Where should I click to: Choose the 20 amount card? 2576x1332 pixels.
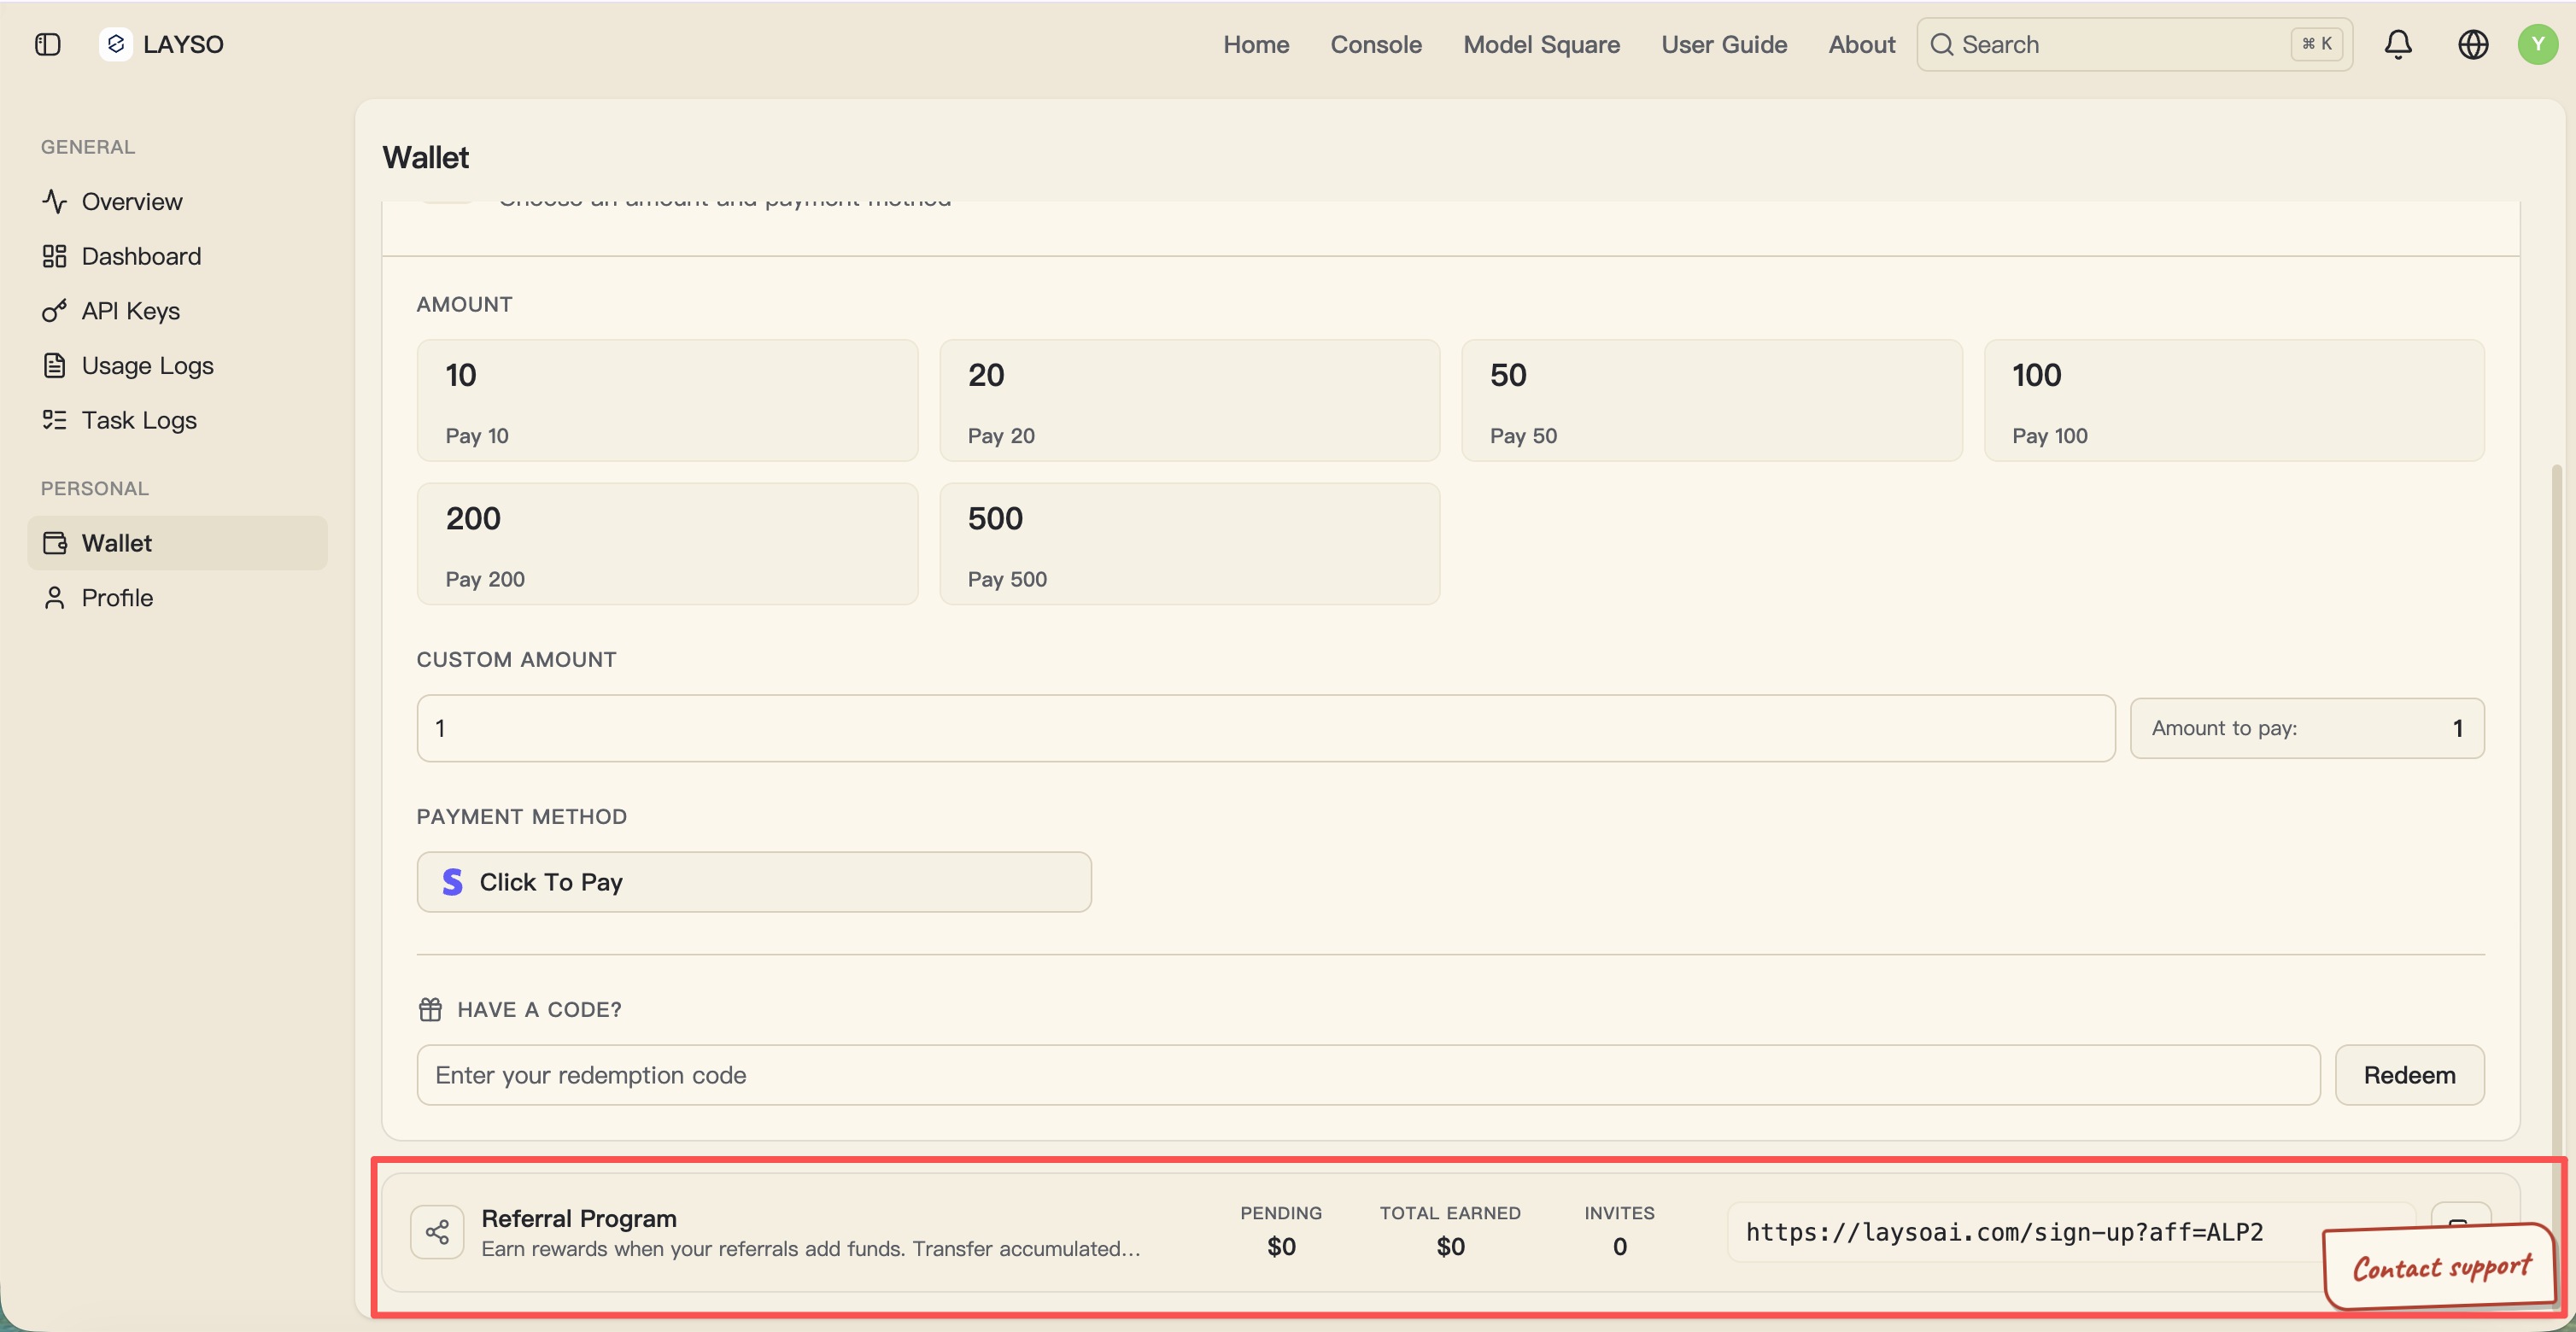pyautogui.click(x=1189, y=400)
